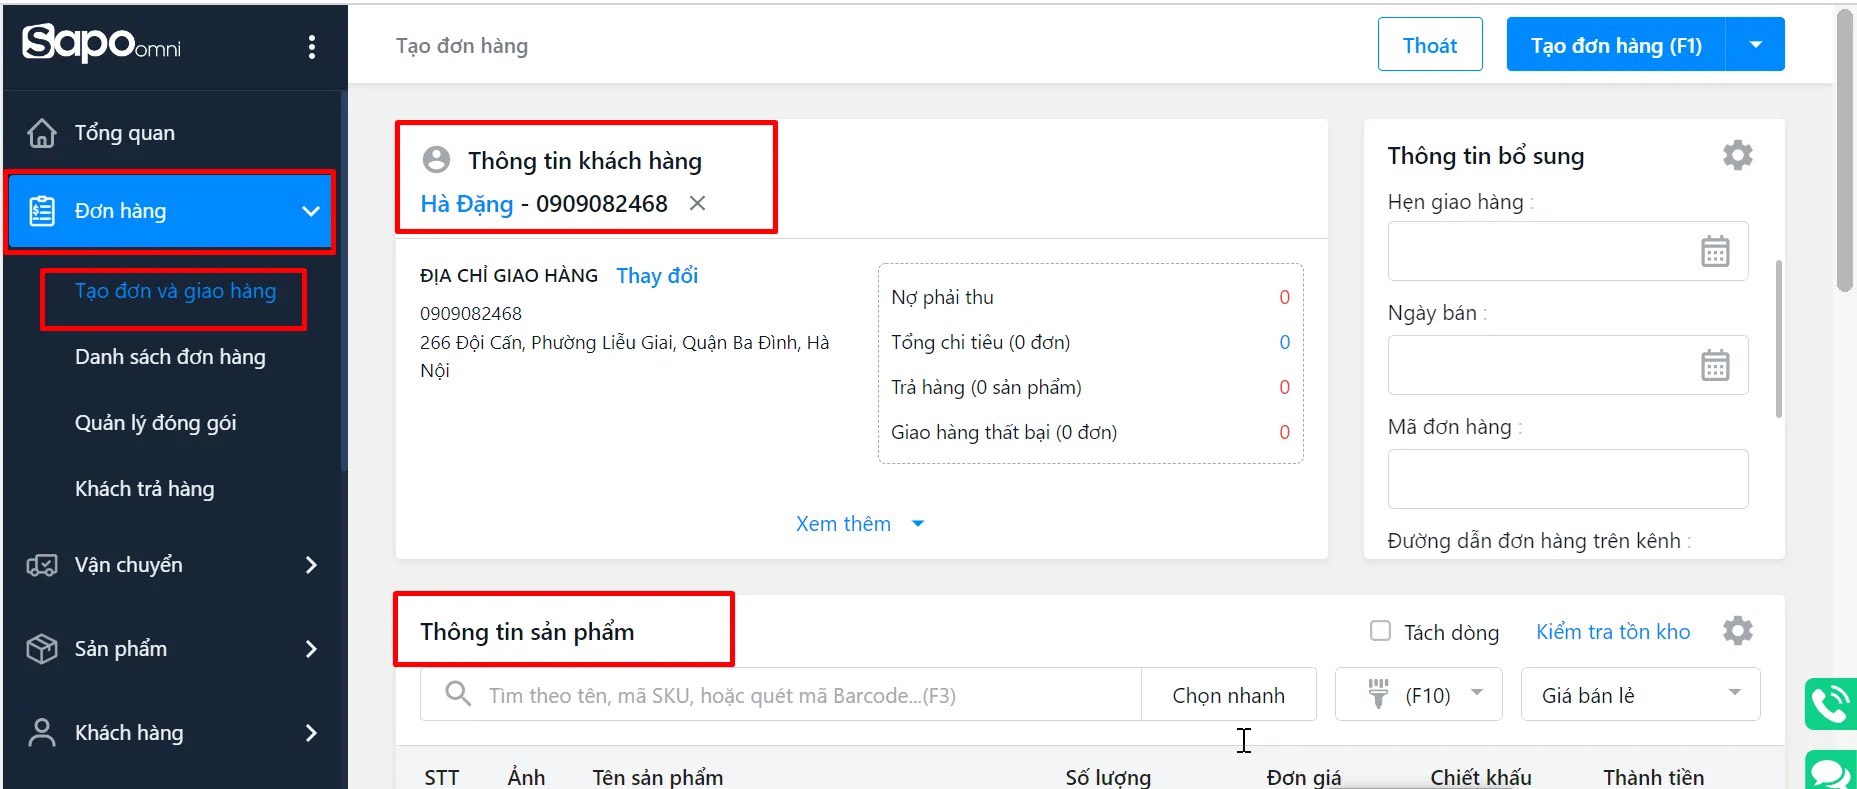Viewport: 1857px width, 789px height.
Task: Click the Thành tiền column header
Action: click(x=1654, y=777)
